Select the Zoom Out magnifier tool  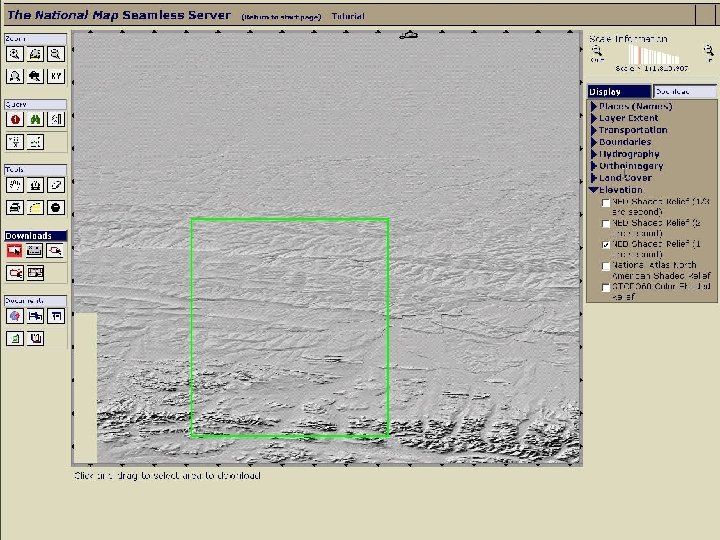click(x=56, y=54)
